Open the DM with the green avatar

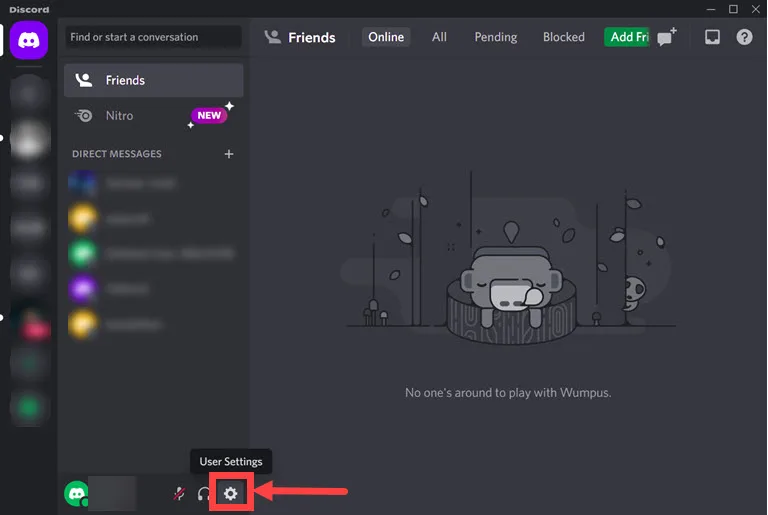(x=153, y=254)
